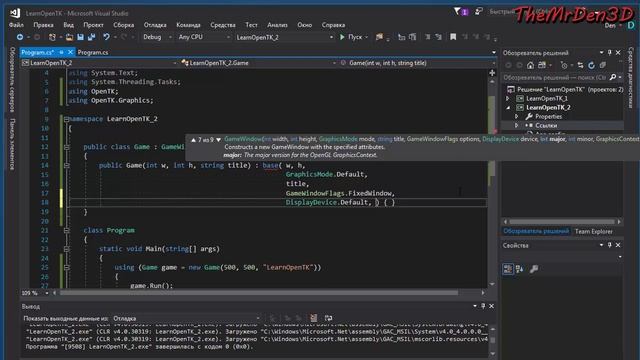The image size is (640, 360).
Task: Click the Undo arrow icon
Action: [x=106, y=37]
